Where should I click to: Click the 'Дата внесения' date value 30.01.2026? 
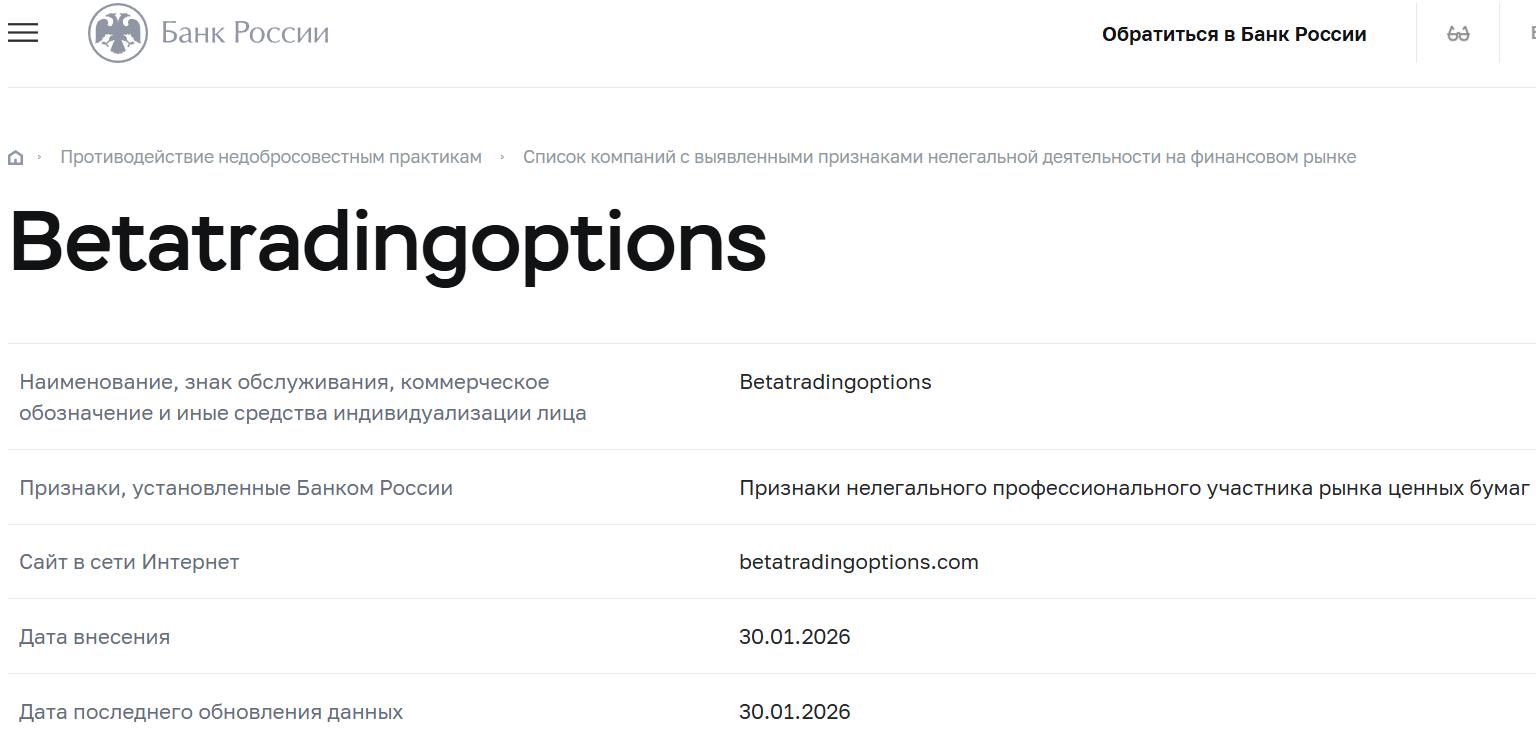pyautogui.click(x=794, y=637)
